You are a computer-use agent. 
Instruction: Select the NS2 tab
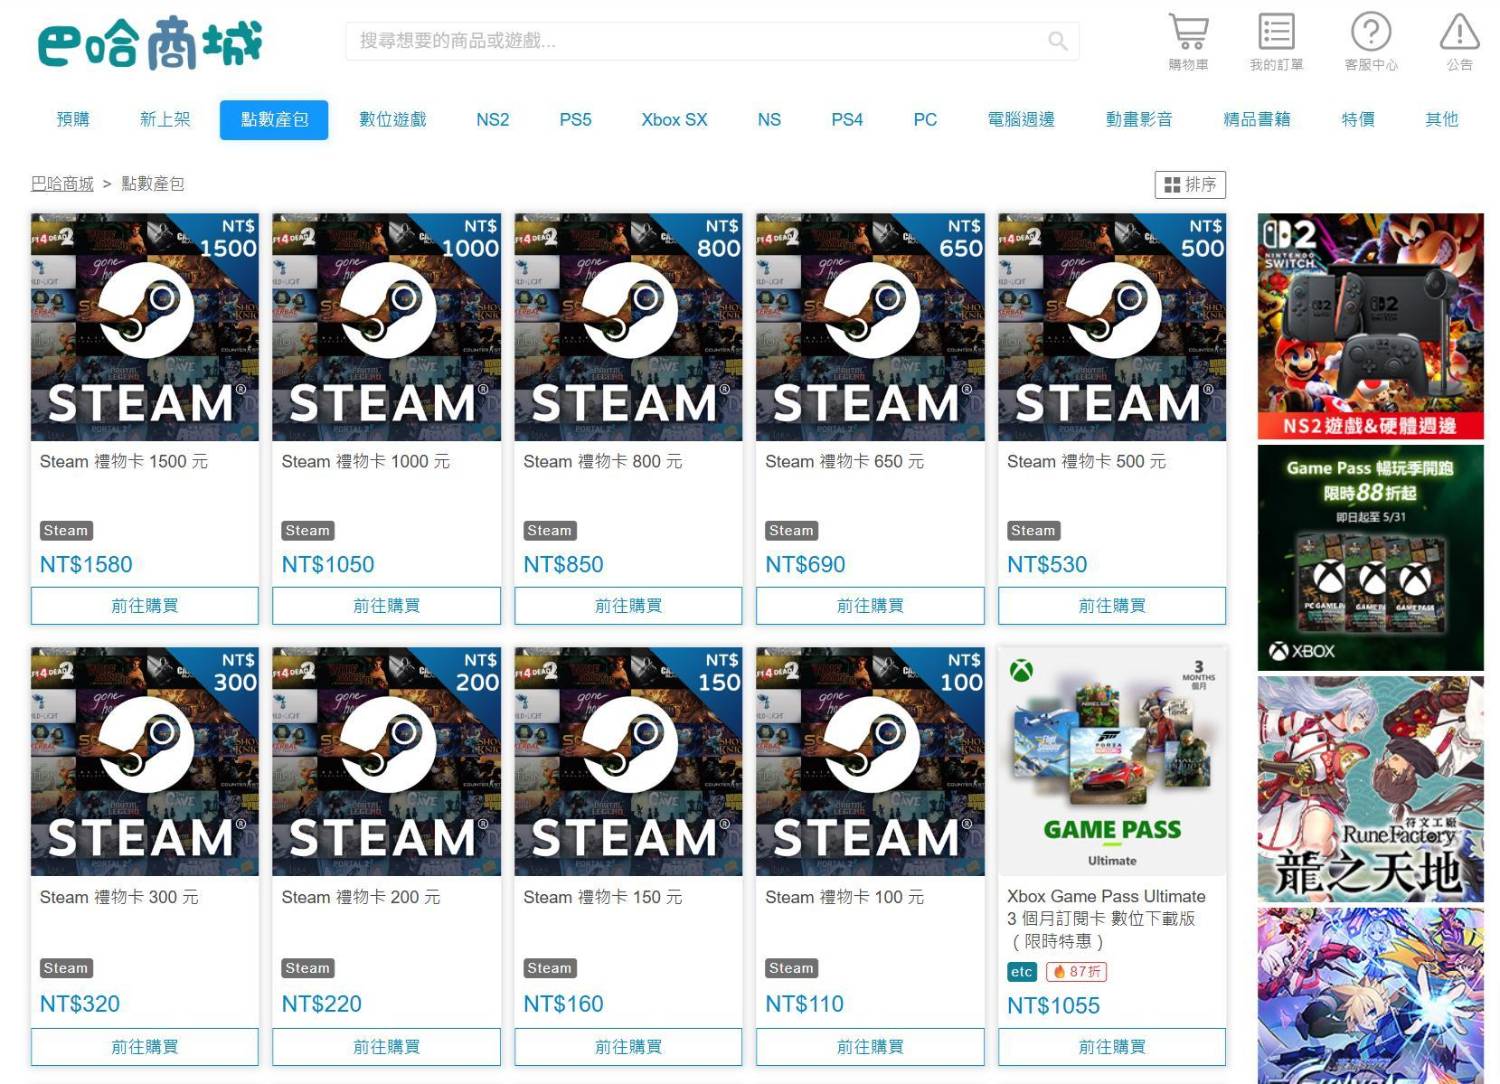pyautogui.click(x=493, y=120)
